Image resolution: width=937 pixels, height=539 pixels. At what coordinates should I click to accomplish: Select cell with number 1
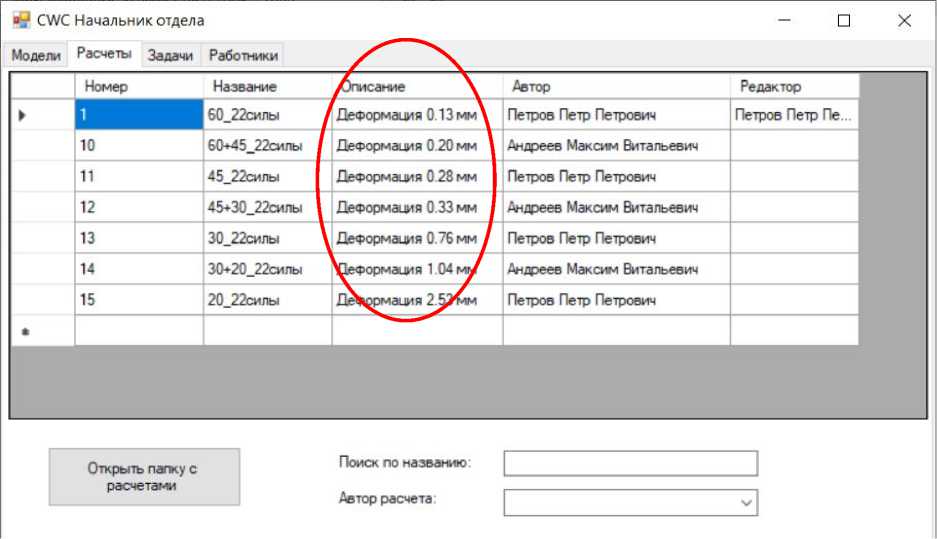click(x=139, y=115)
